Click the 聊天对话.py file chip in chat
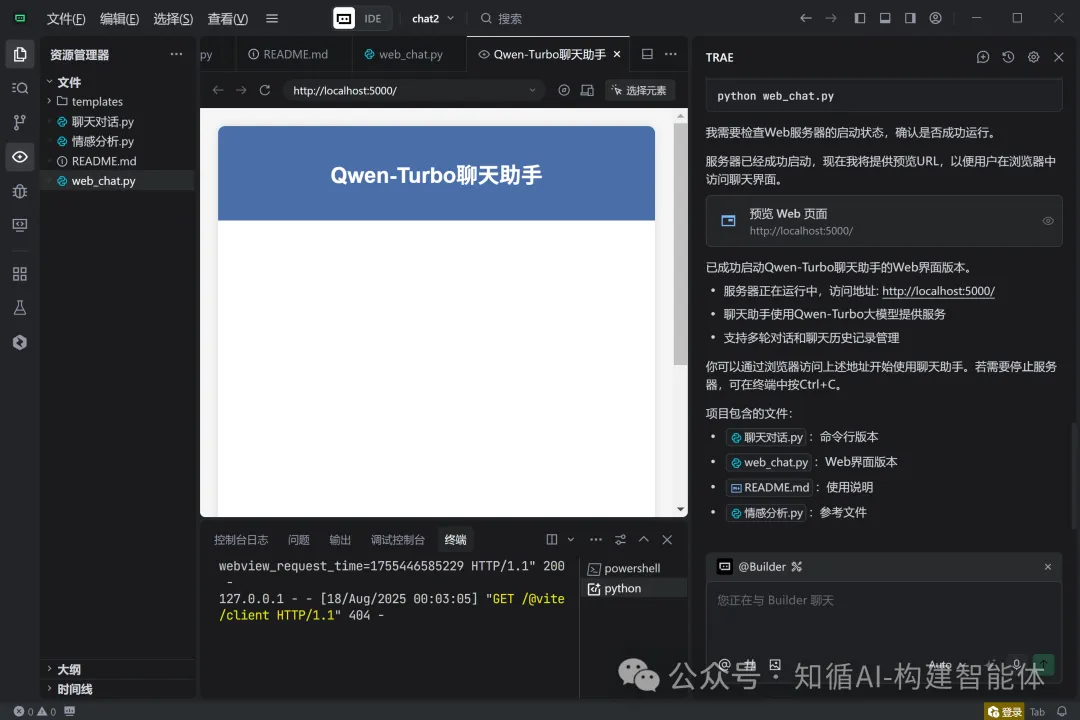 pyautogui.click(x=766, y=438)
